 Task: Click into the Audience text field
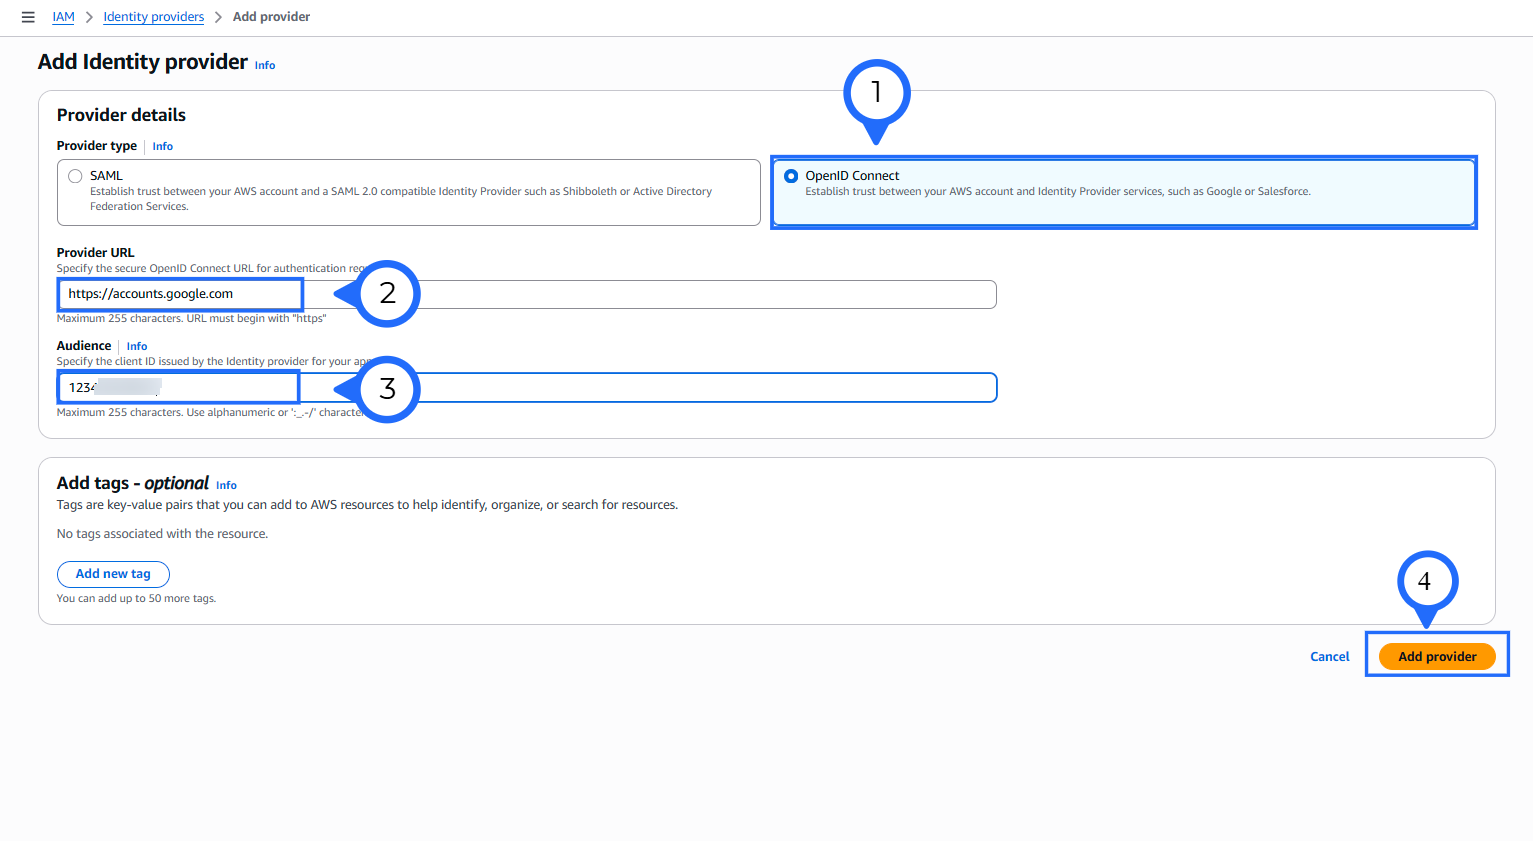pyautogui.click(x=650, y=388)
